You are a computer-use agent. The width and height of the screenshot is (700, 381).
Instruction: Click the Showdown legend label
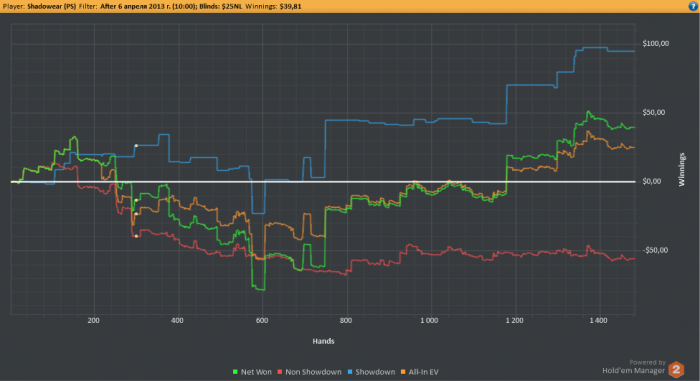pyautogui.click(x=375, y=372)
